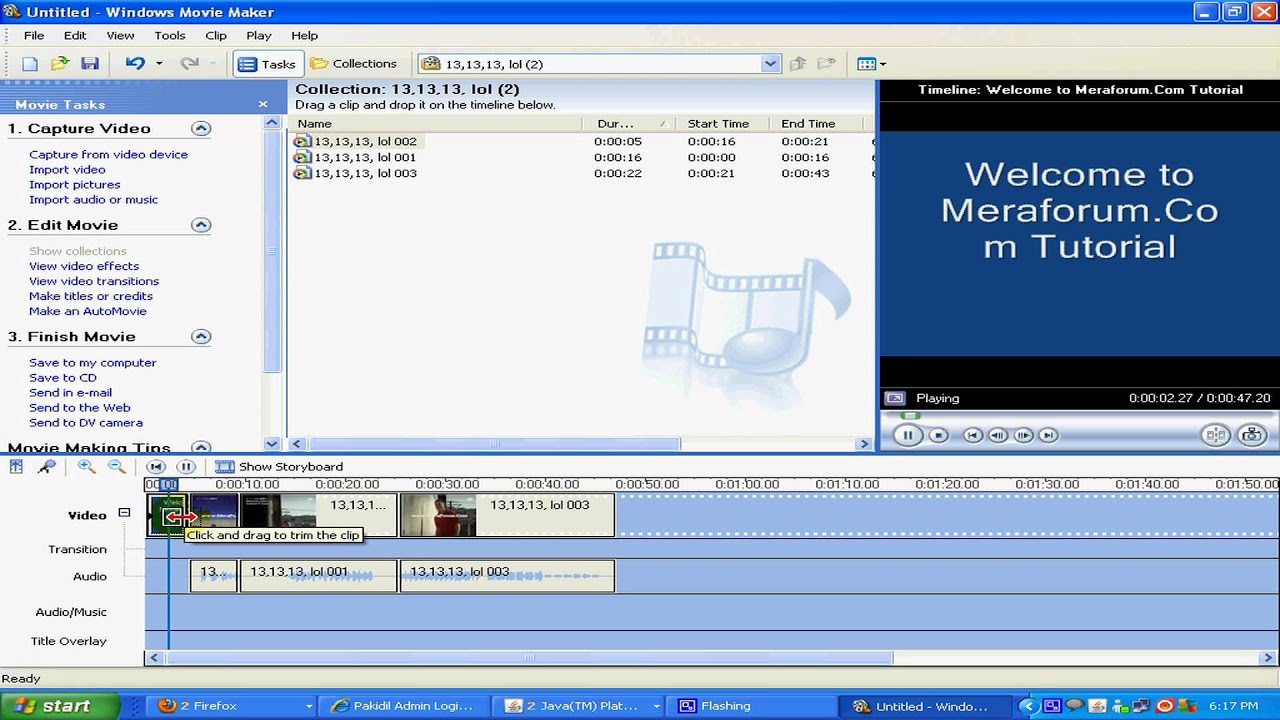
Task: Click the Redo arrow icon
Action: click(x=189, y=64)
